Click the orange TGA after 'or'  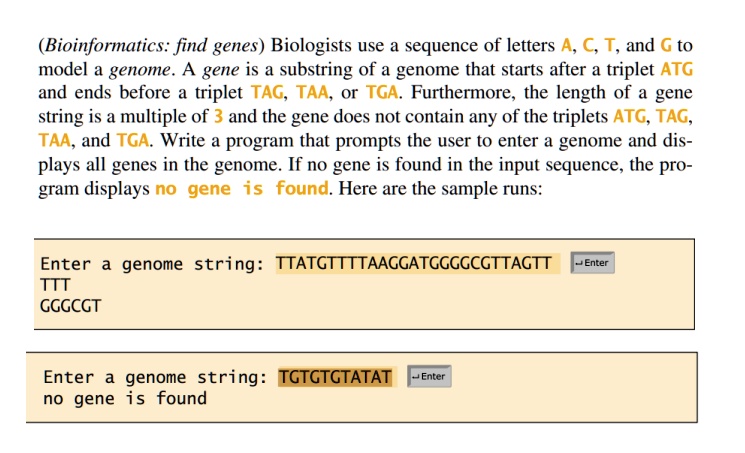tap(382, 93)
